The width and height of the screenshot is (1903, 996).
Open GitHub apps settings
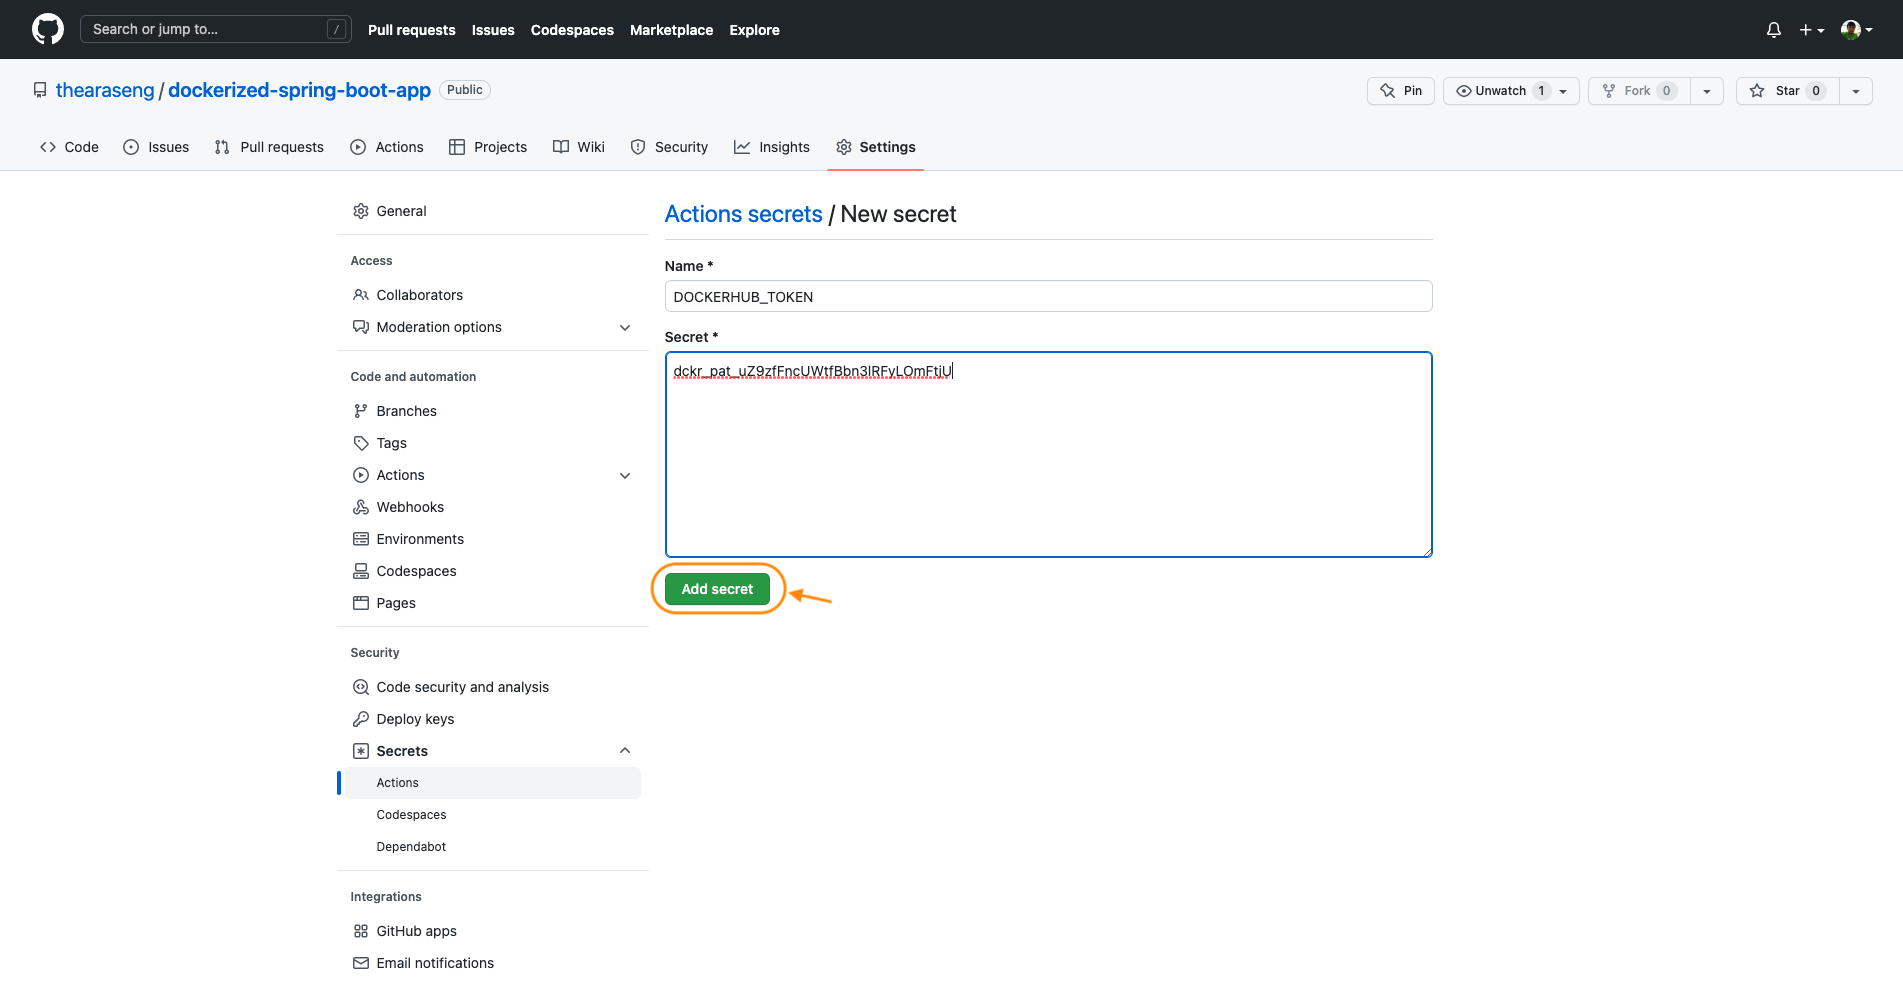[493, 931]
